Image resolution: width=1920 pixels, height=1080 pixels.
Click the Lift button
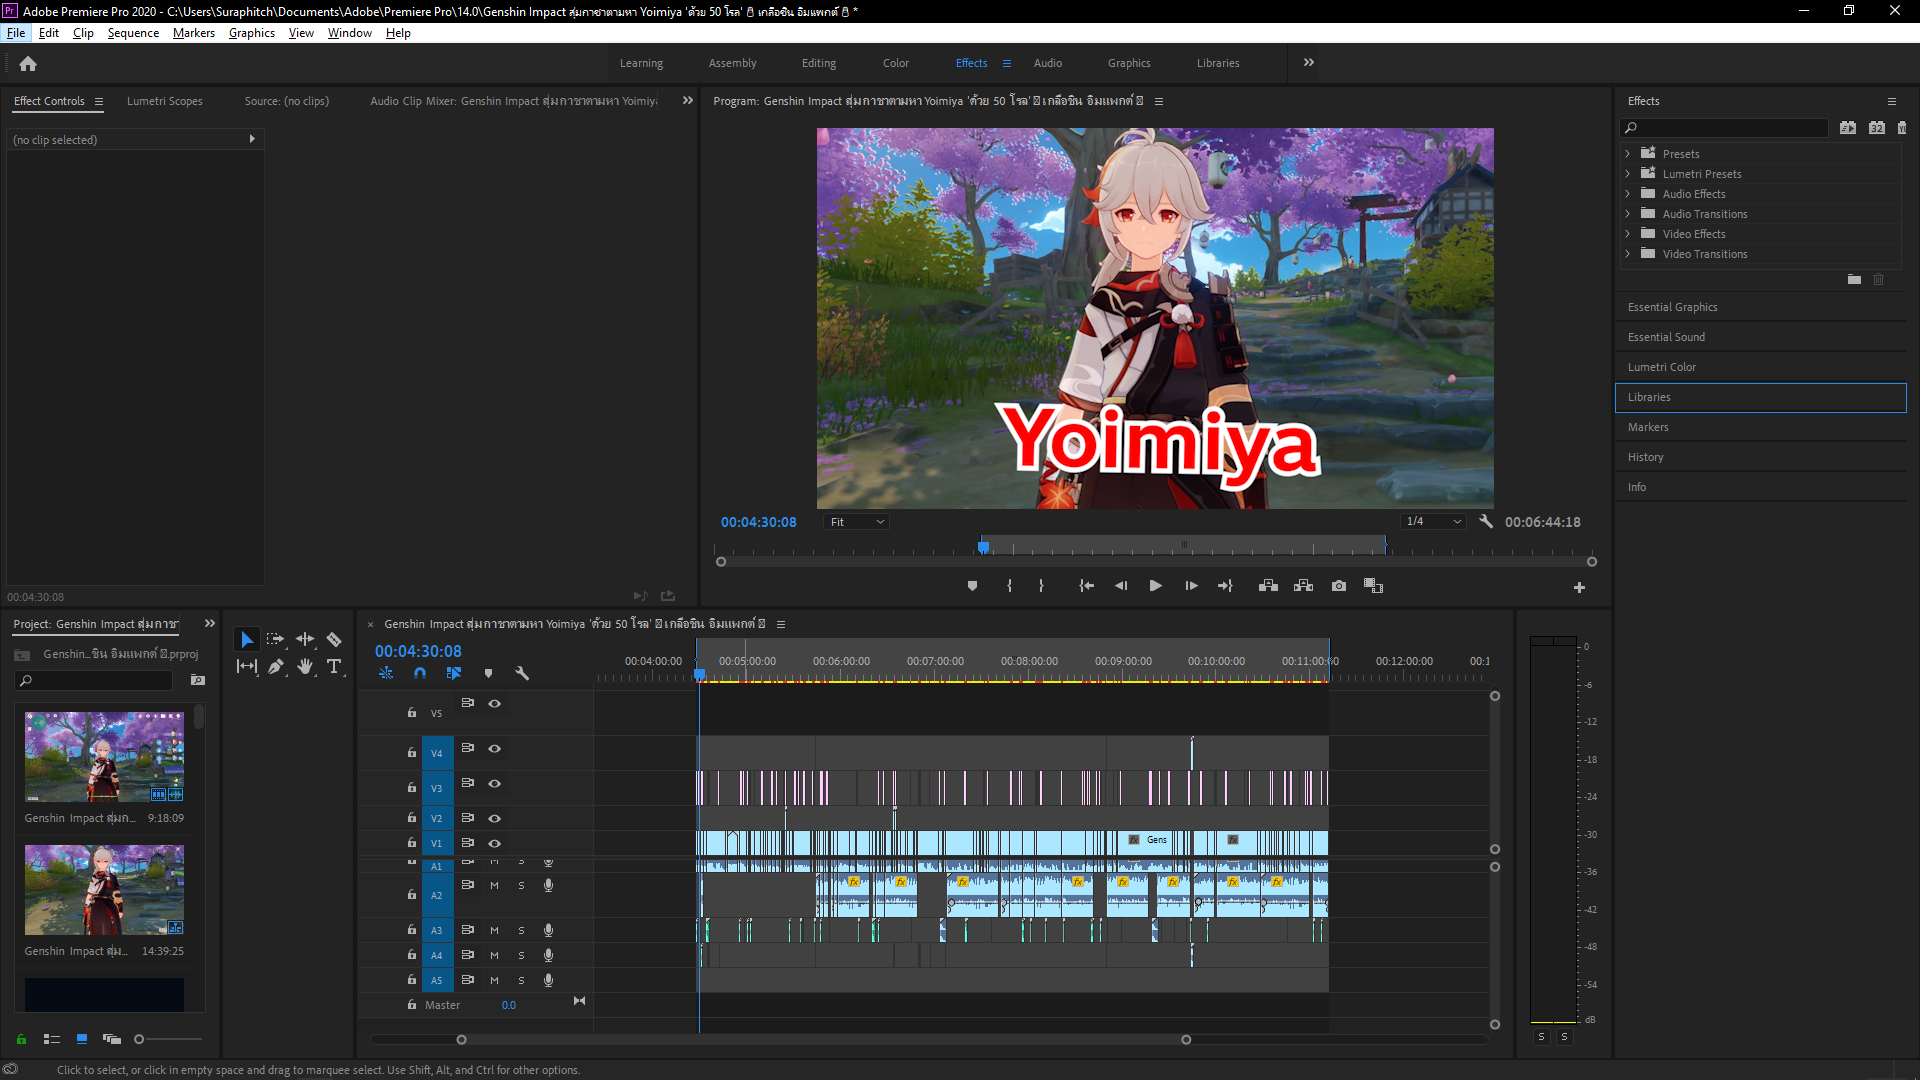(1268, 586)
